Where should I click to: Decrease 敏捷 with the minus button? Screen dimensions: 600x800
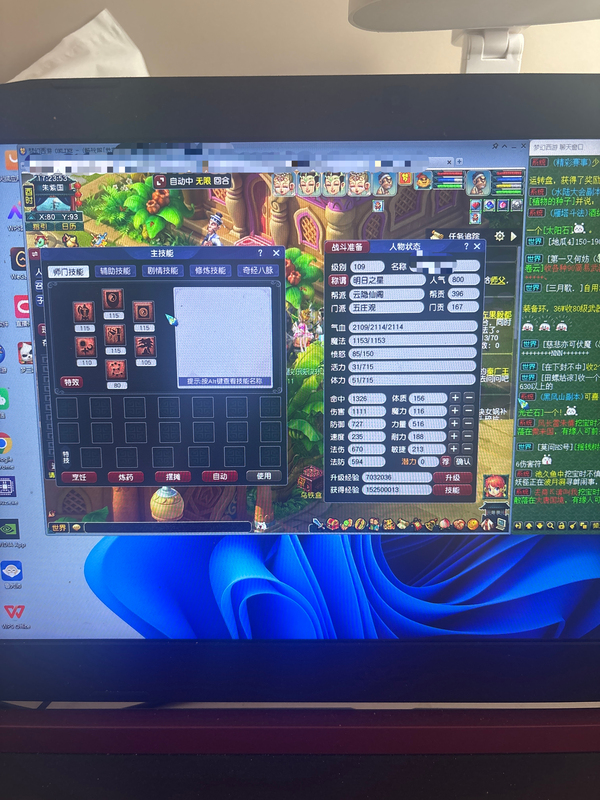point(469,448)
